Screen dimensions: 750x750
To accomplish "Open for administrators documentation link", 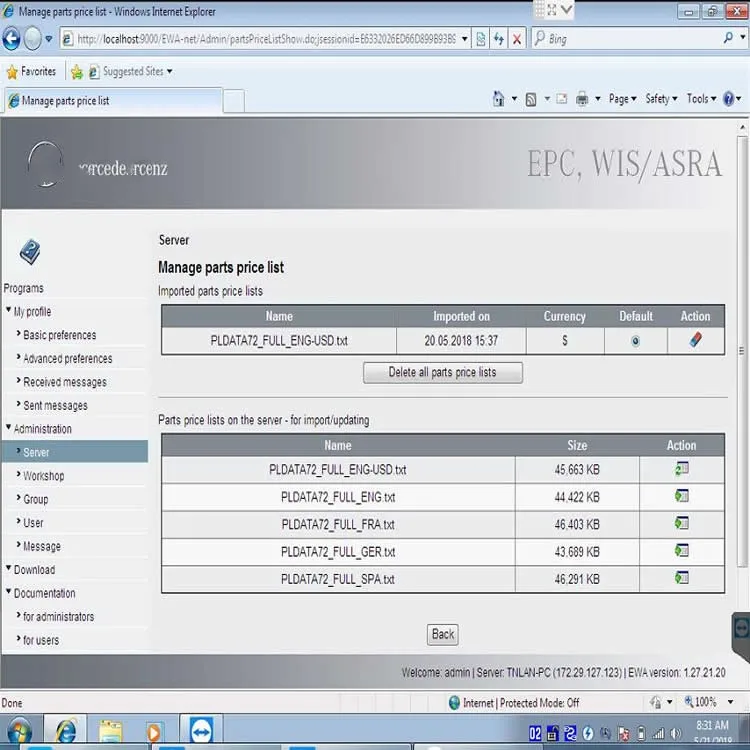I will (x=59, y=617).
